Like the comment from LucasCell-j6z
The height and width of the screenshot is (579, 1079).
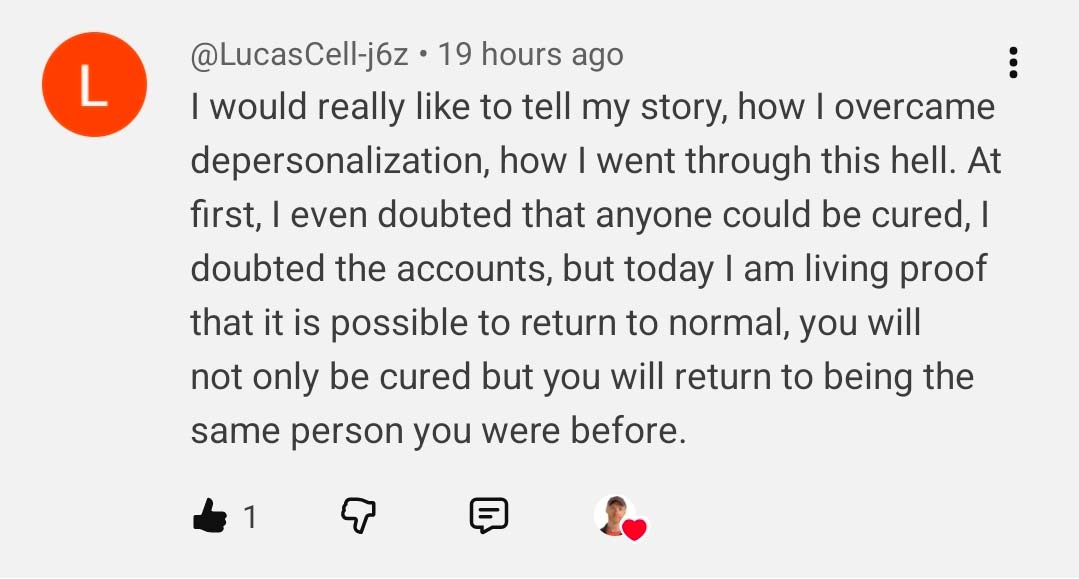tap(207, 515)
